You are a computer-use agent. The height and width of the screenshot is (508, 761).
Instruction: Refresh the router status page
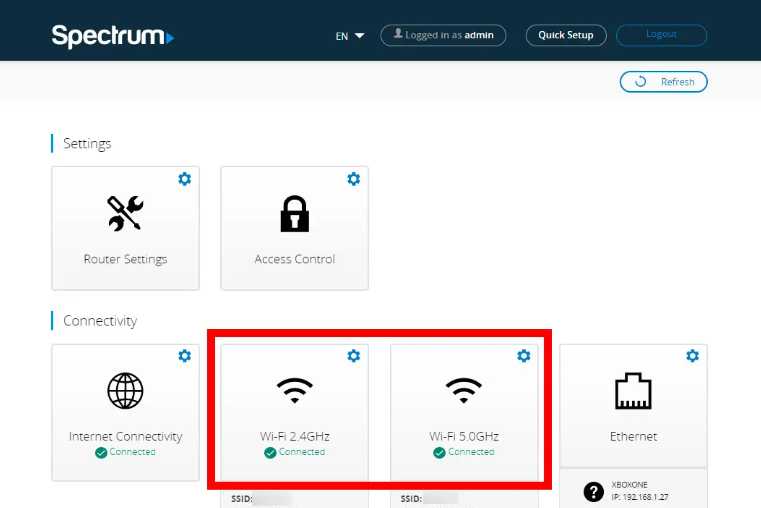coord(663,82)
